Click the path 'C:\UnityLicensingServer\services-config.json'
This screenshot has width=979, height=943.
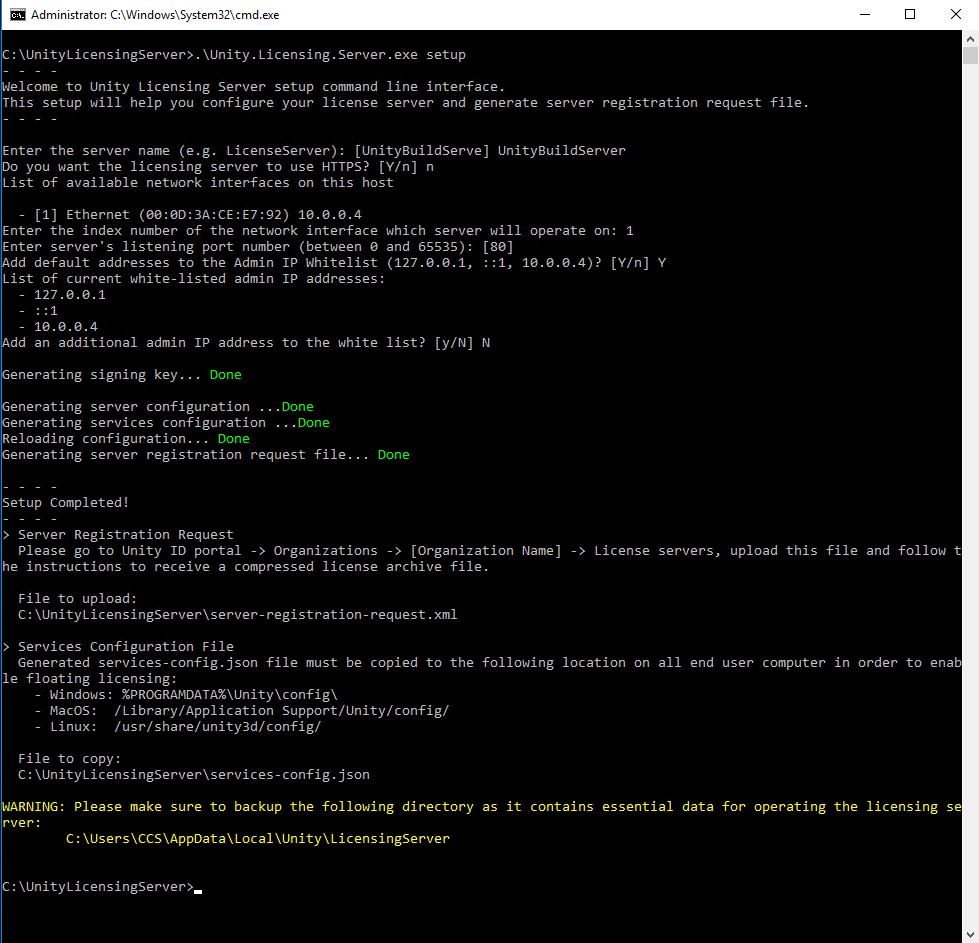point(194,775)
